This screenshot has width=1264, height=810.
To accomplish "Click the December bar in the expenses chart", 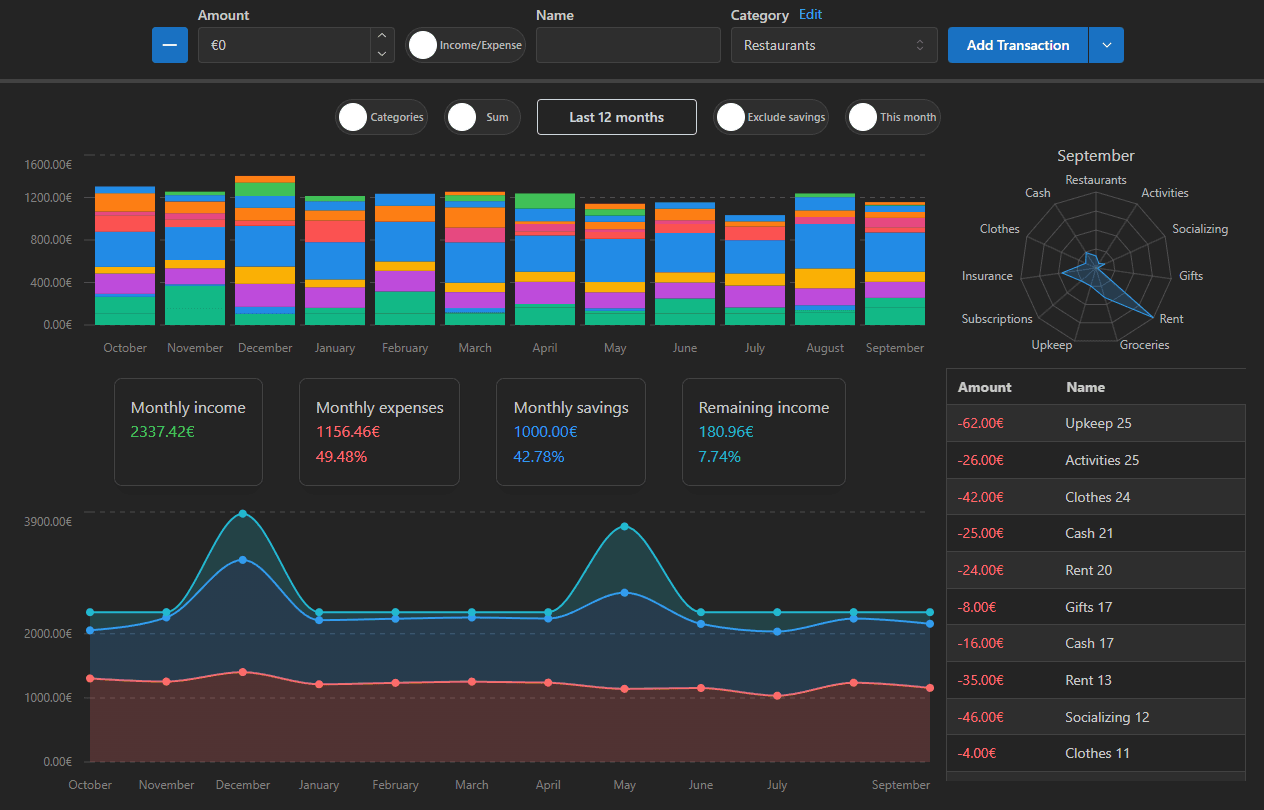I will [x=264, y=250].
